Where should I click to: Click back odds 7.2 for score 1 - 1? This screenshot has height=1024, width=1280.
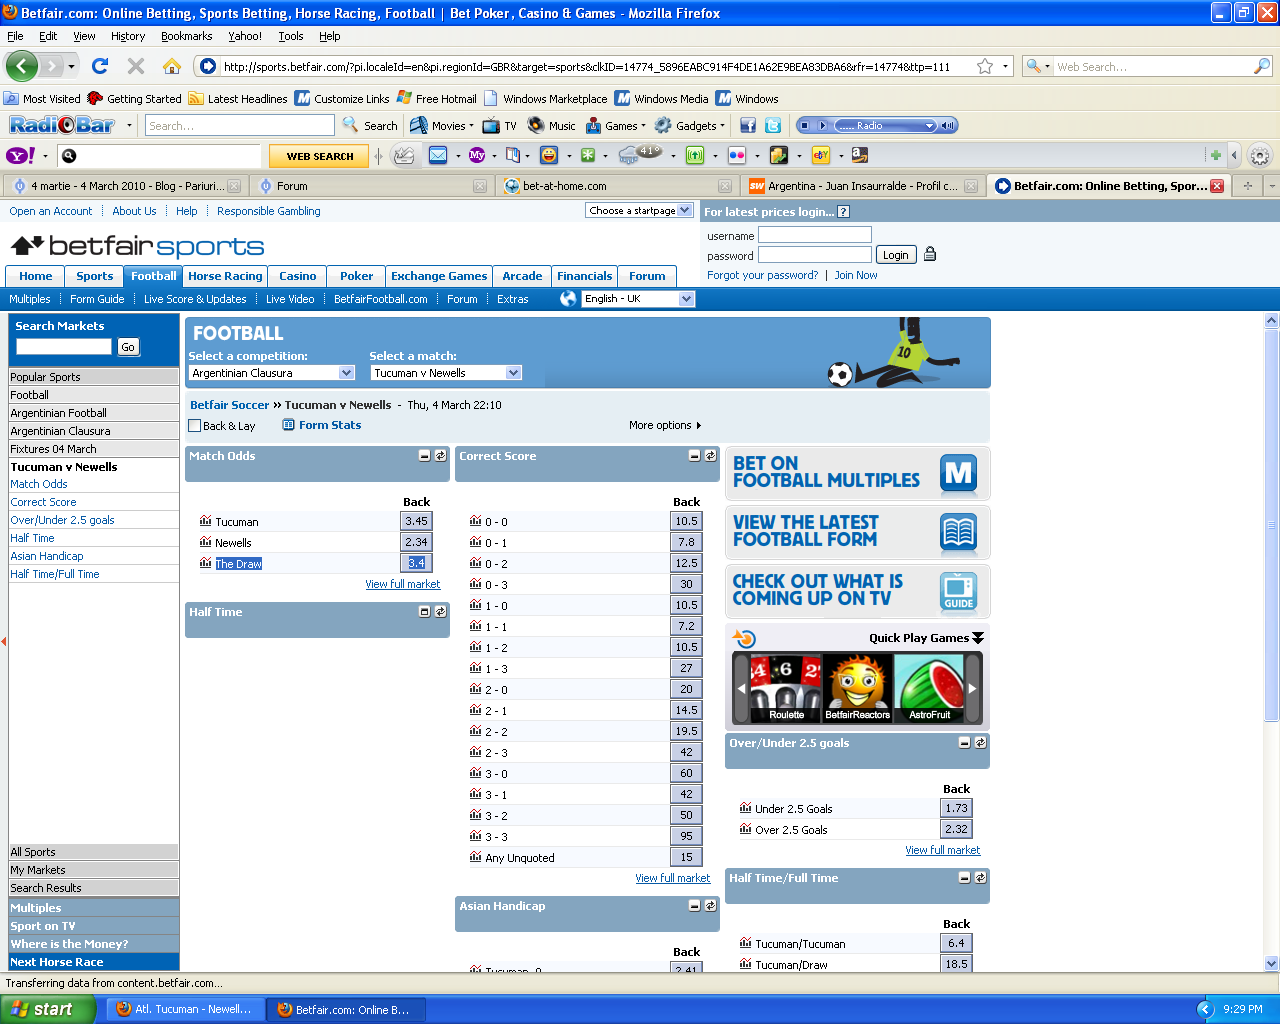point(686,626)
